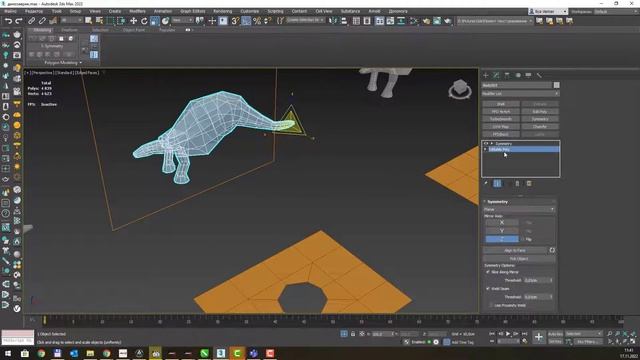Apply the Symmetry modifier set button
This screenshot has width=640, height=360.
point(540,119)
